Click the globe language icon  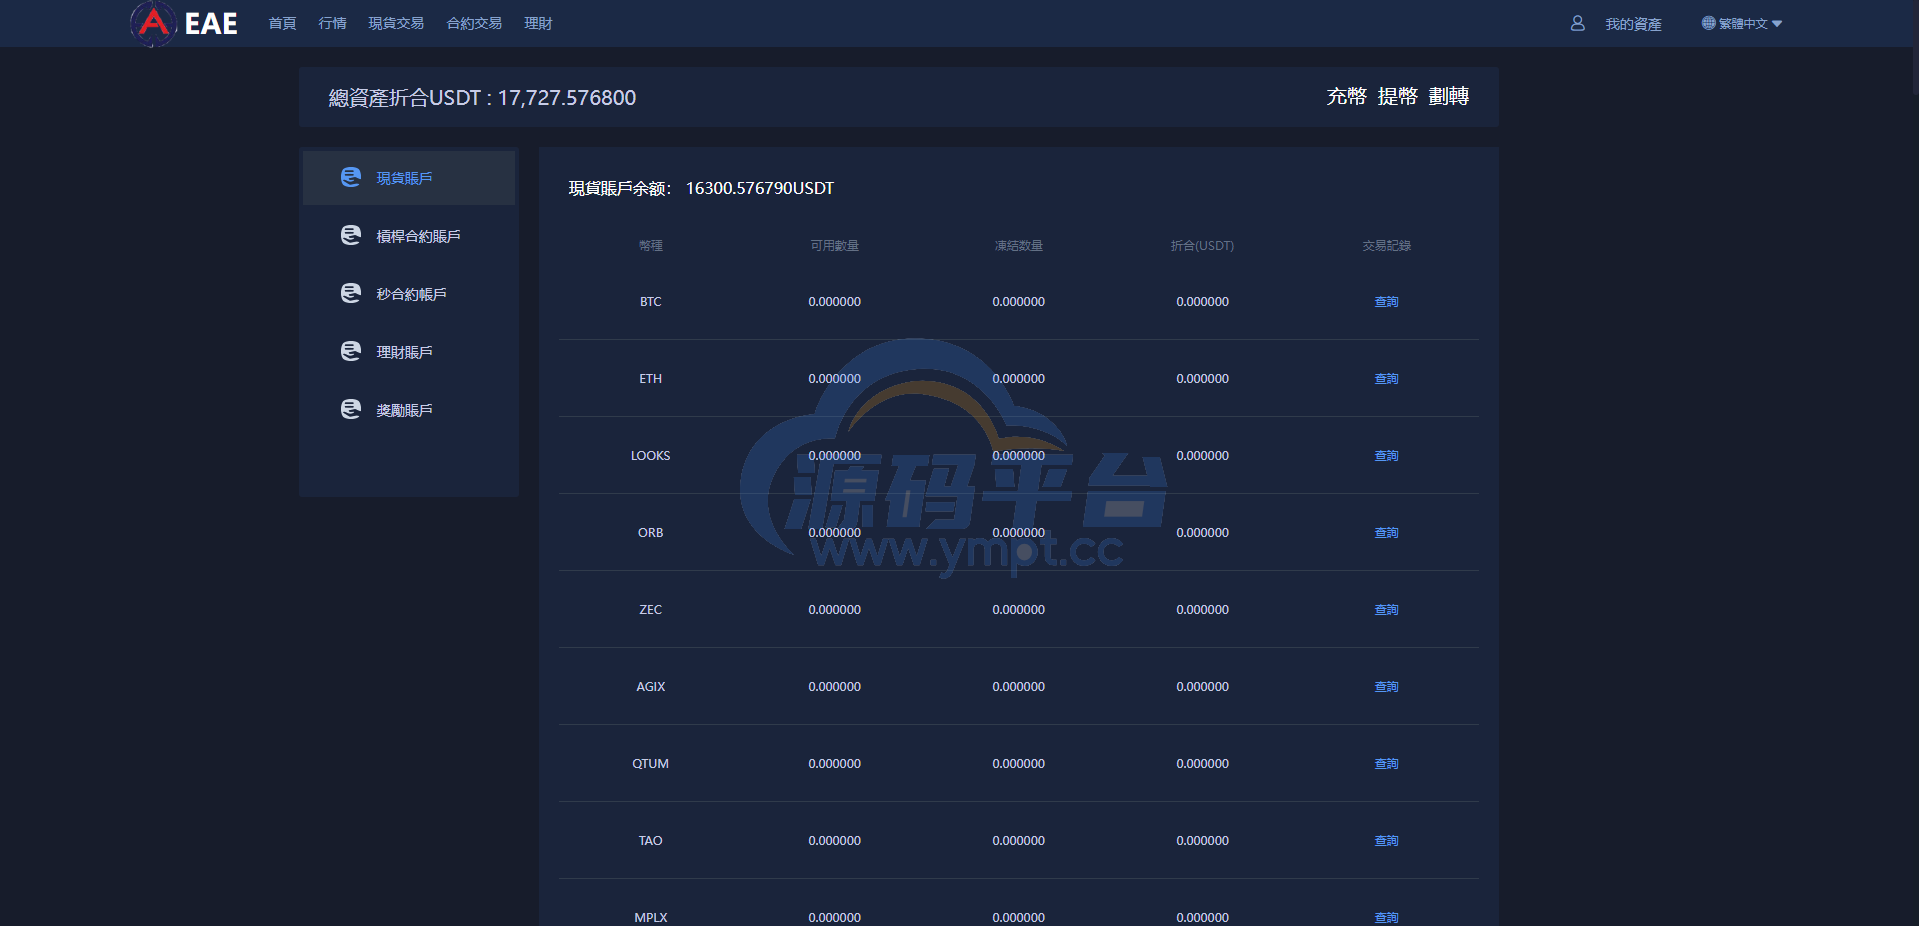click(x=1708, y=23)
